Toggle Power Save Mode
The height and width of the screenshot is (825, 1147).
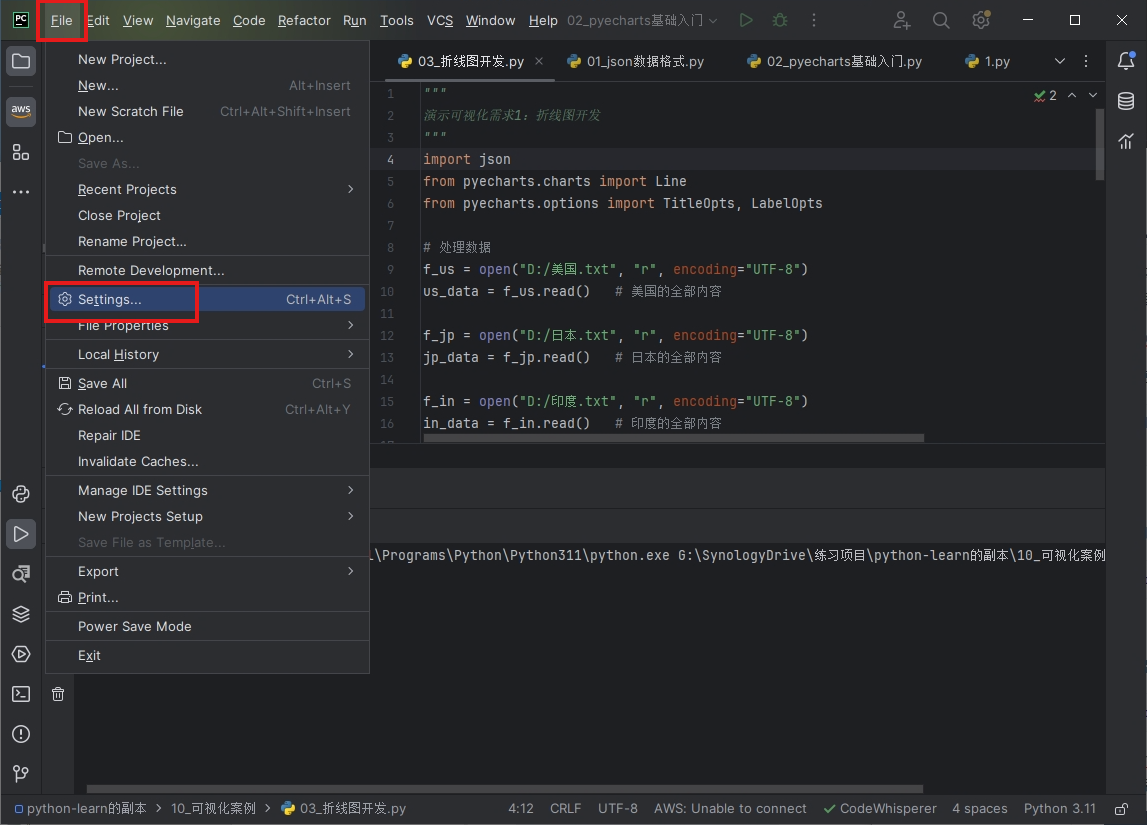pyautogui.click(x=134, y=627)
